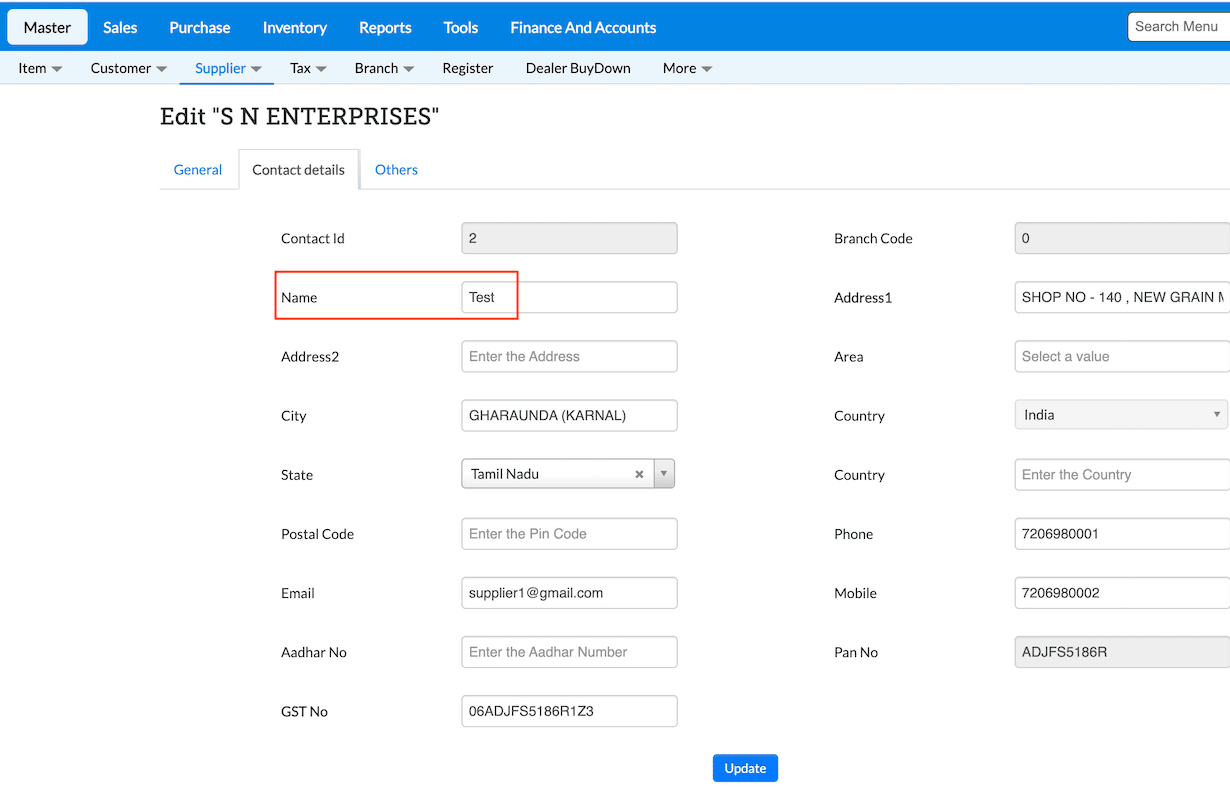
Task: Clear the Tamil Nadu state selection
Action: pos(639,474)
